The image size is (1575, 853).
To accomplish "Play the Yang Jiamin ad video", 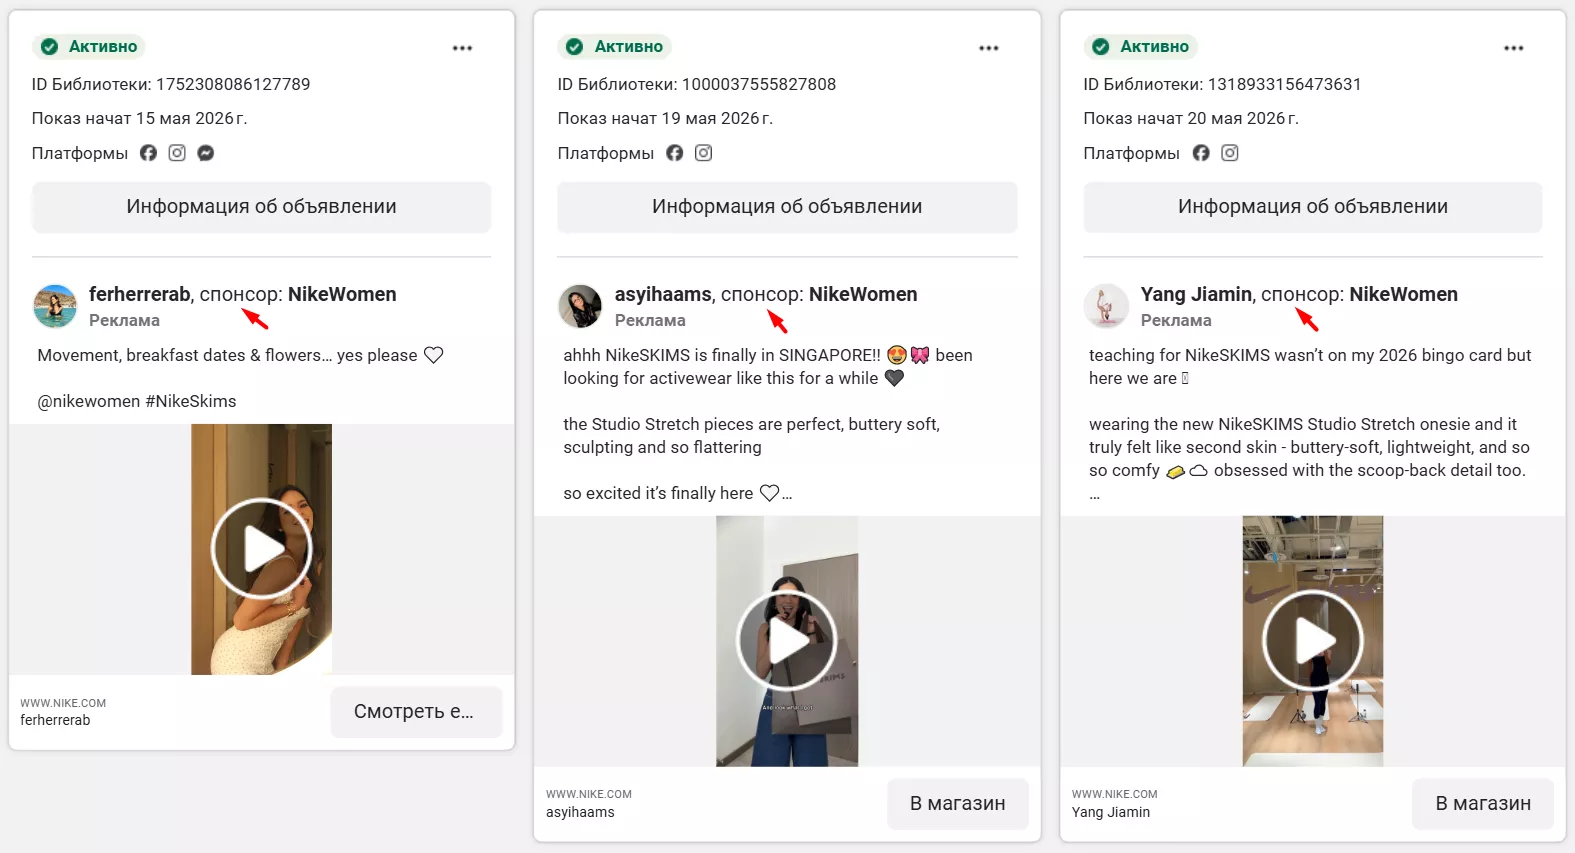I will pyautogui.click(x=1313, y=640).
